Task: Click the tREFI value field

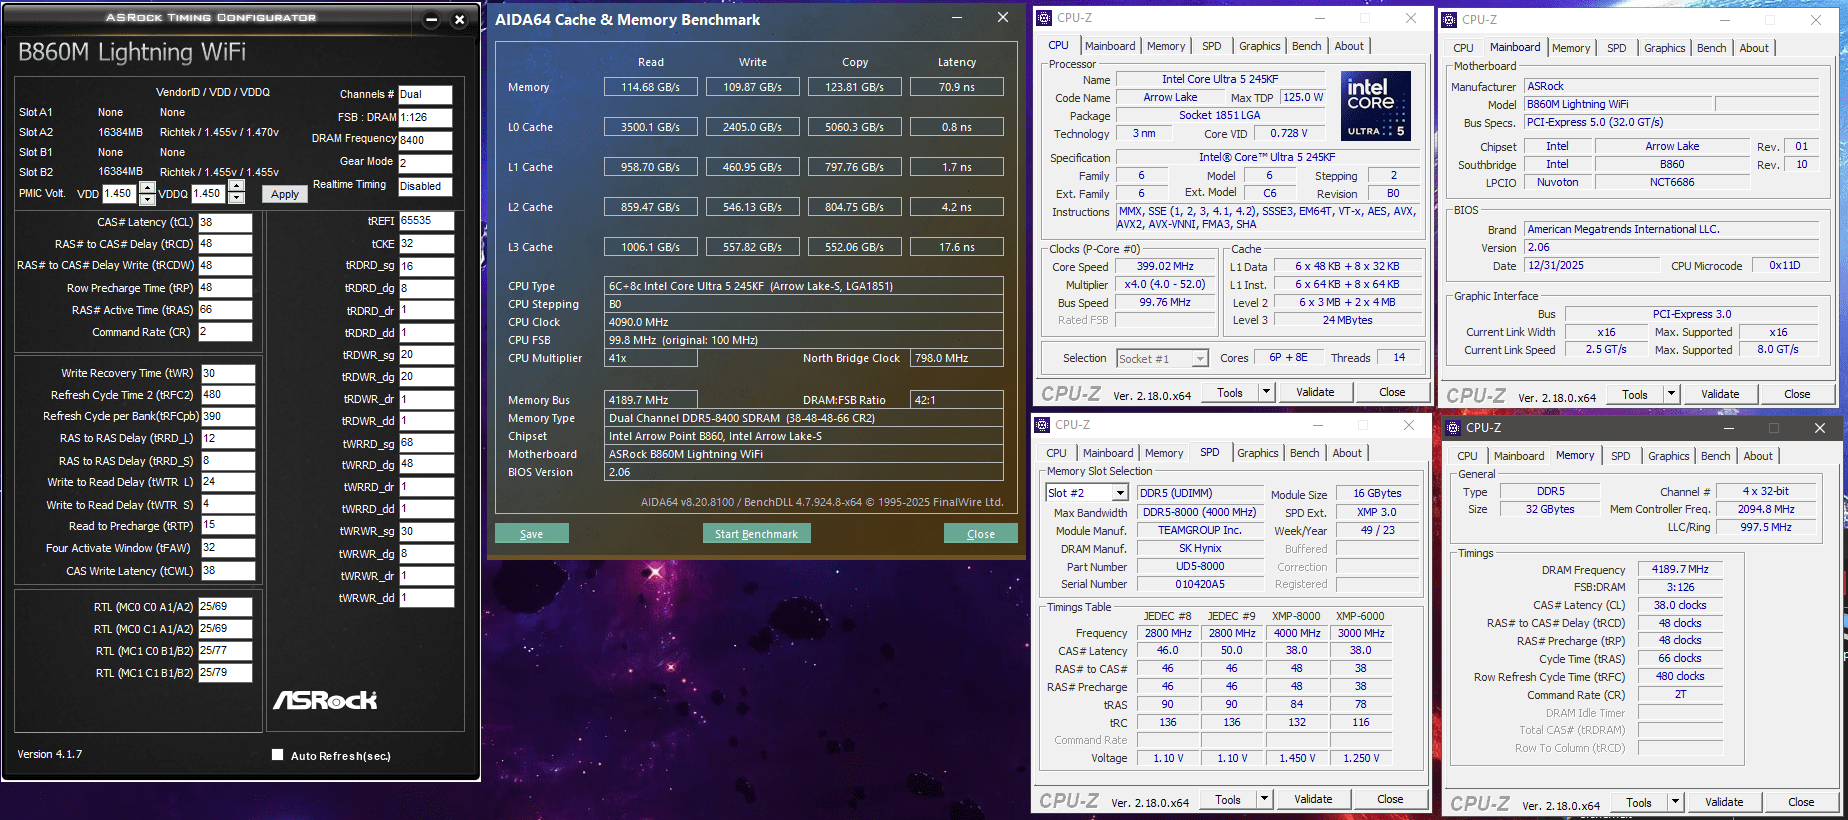Action: [426, 220]
